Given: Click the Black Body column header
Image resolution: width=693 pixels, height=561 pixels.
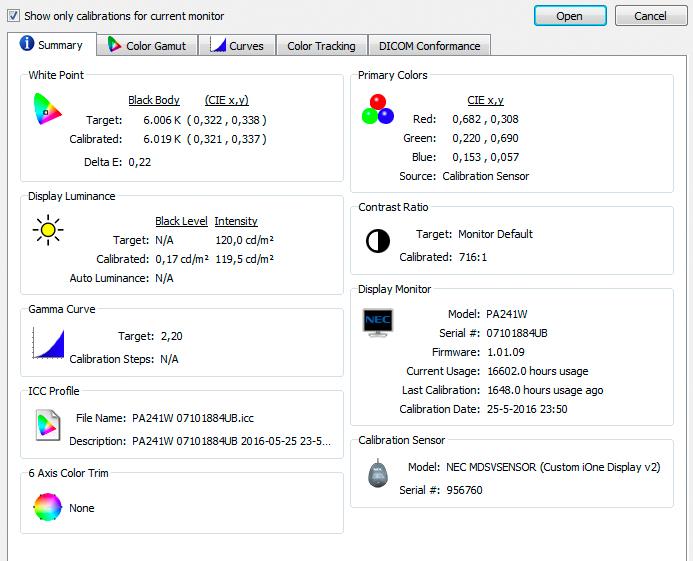Looking at the screenshot, I should 154,100.
